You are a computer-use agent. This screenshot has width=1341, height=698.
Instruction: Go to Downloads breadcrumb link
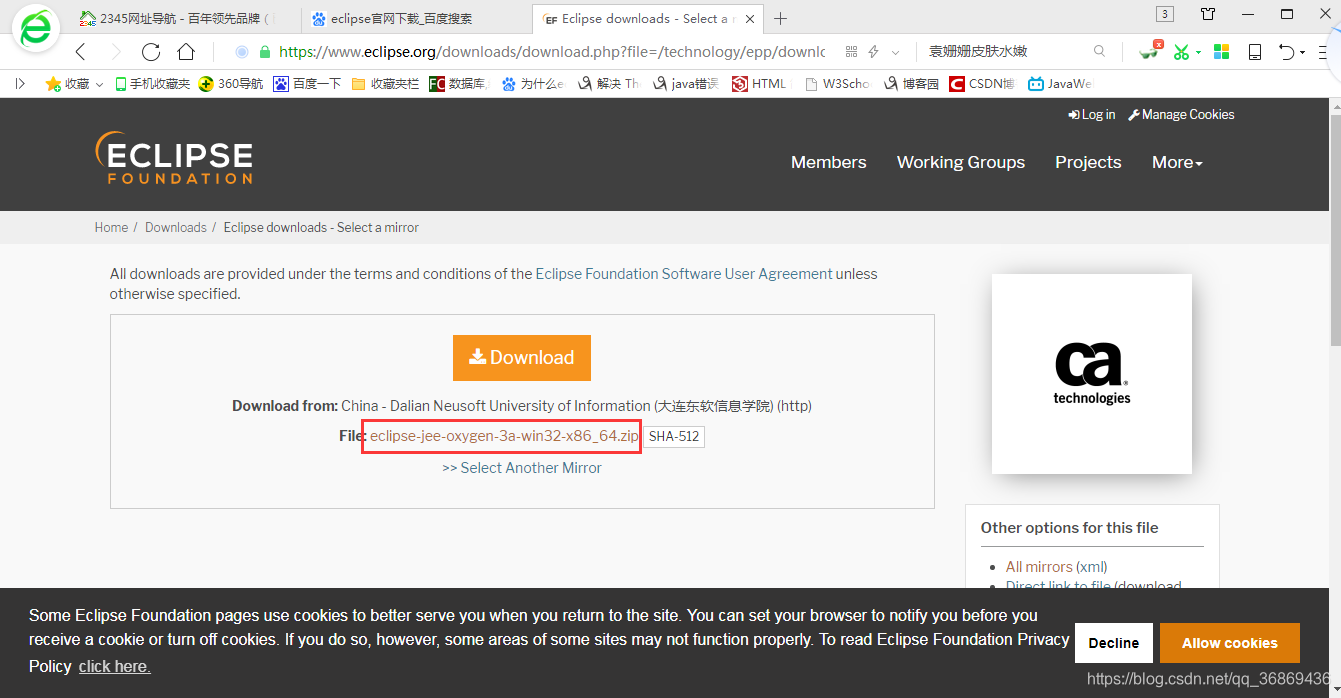175,227
